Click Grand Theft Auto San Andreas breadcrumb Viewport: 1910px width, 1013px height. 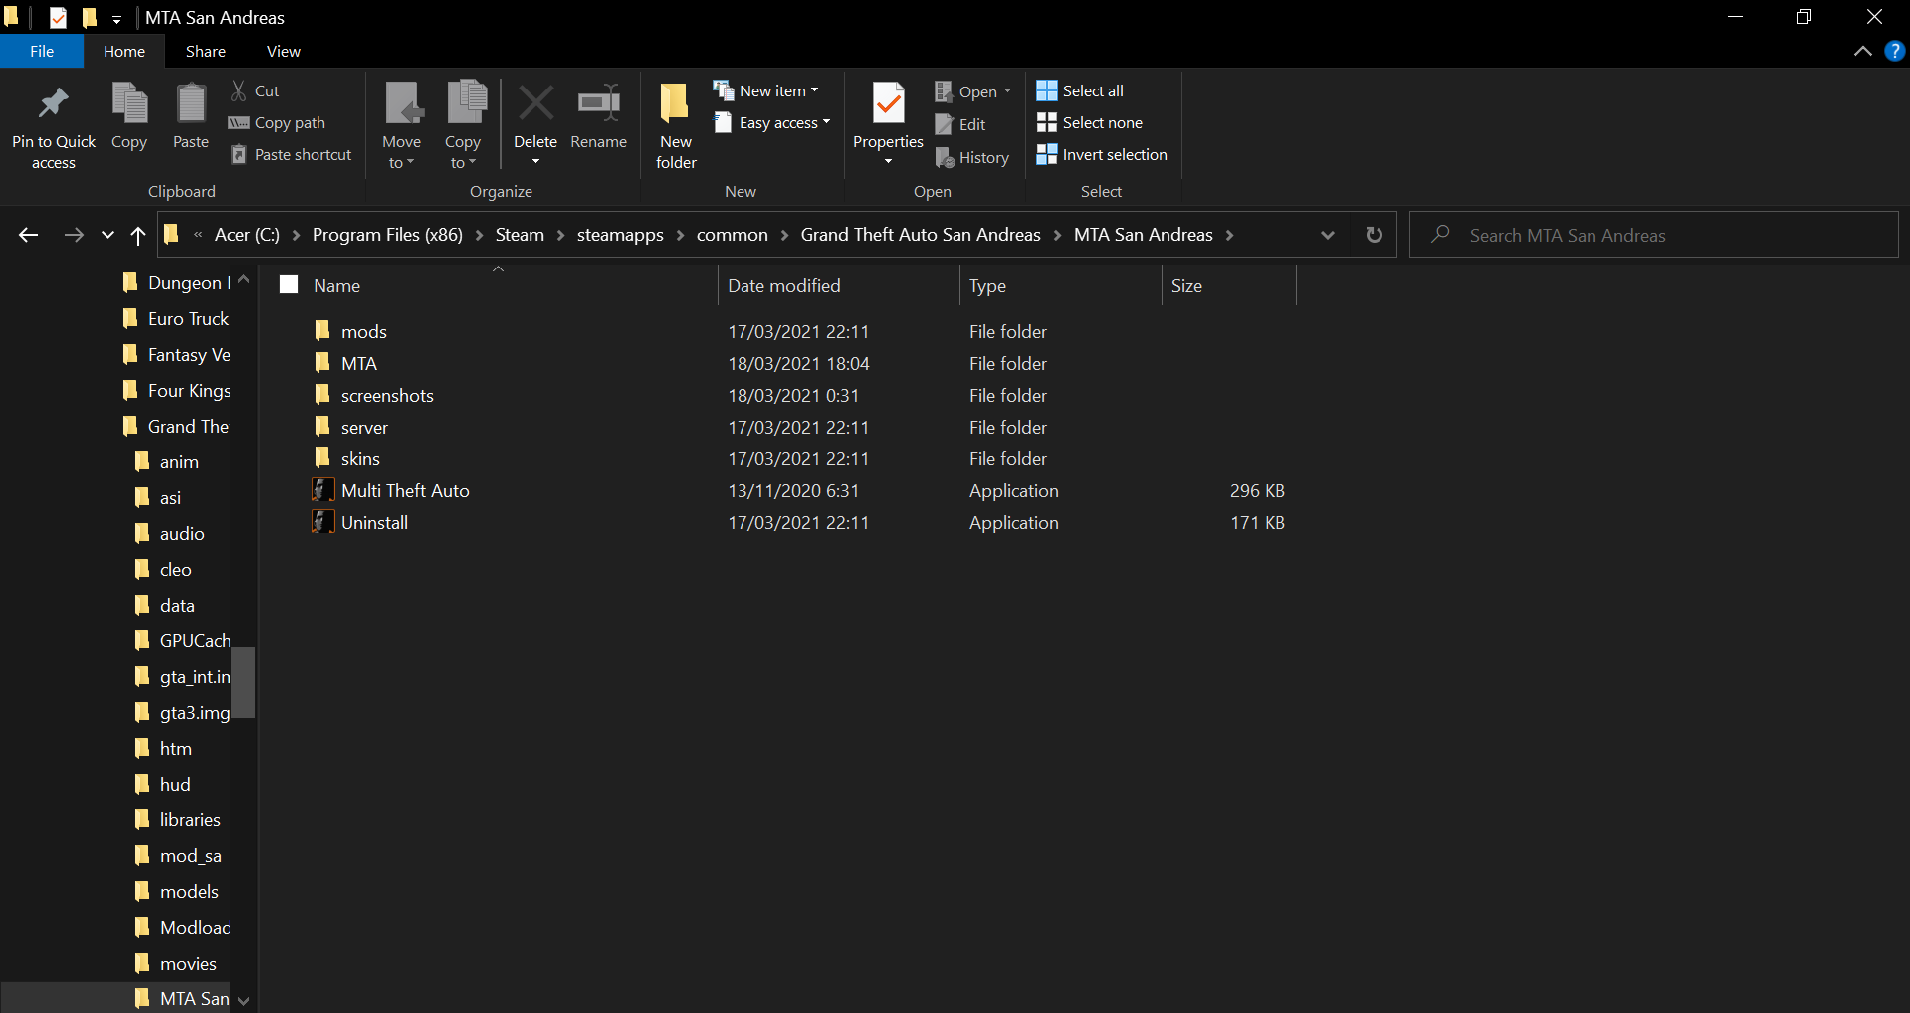pyautogui.click(x=921, y=235)
